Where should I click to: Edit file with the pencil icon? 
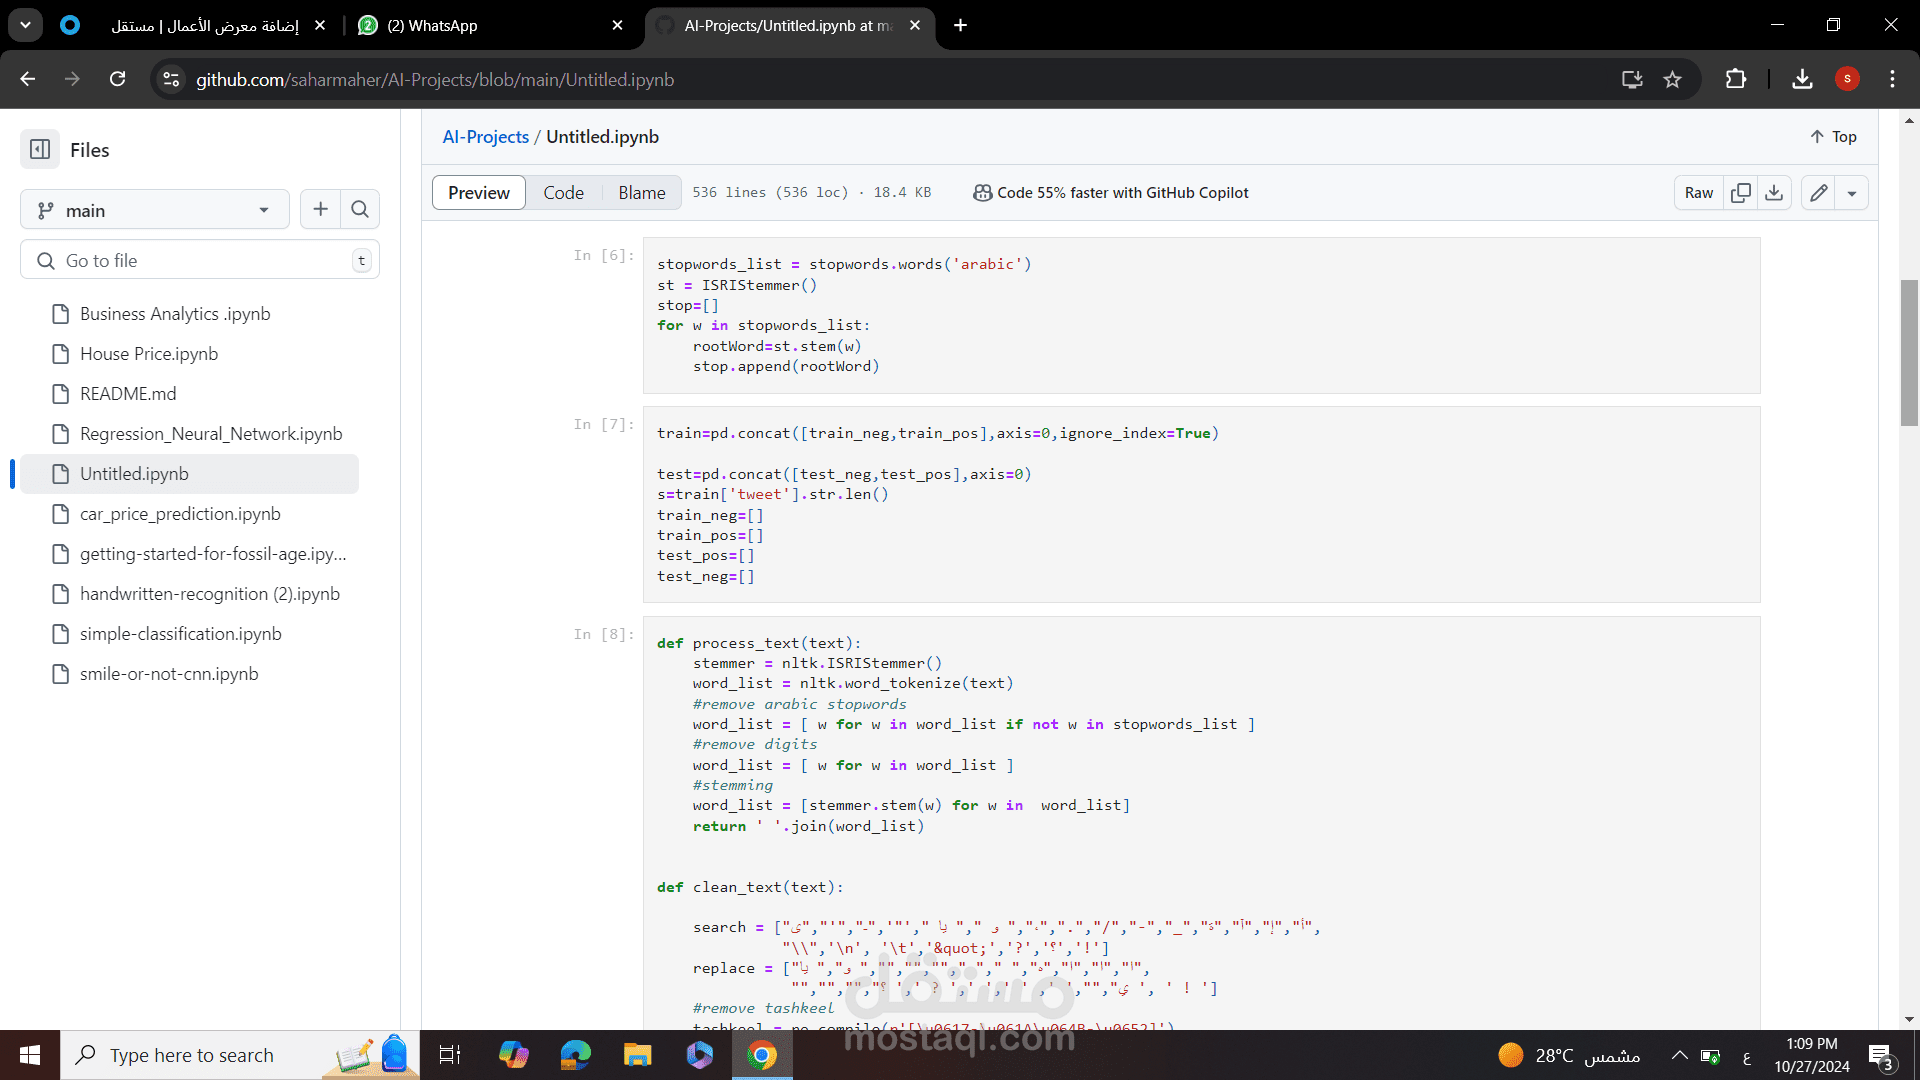[x=1819, y=193]
